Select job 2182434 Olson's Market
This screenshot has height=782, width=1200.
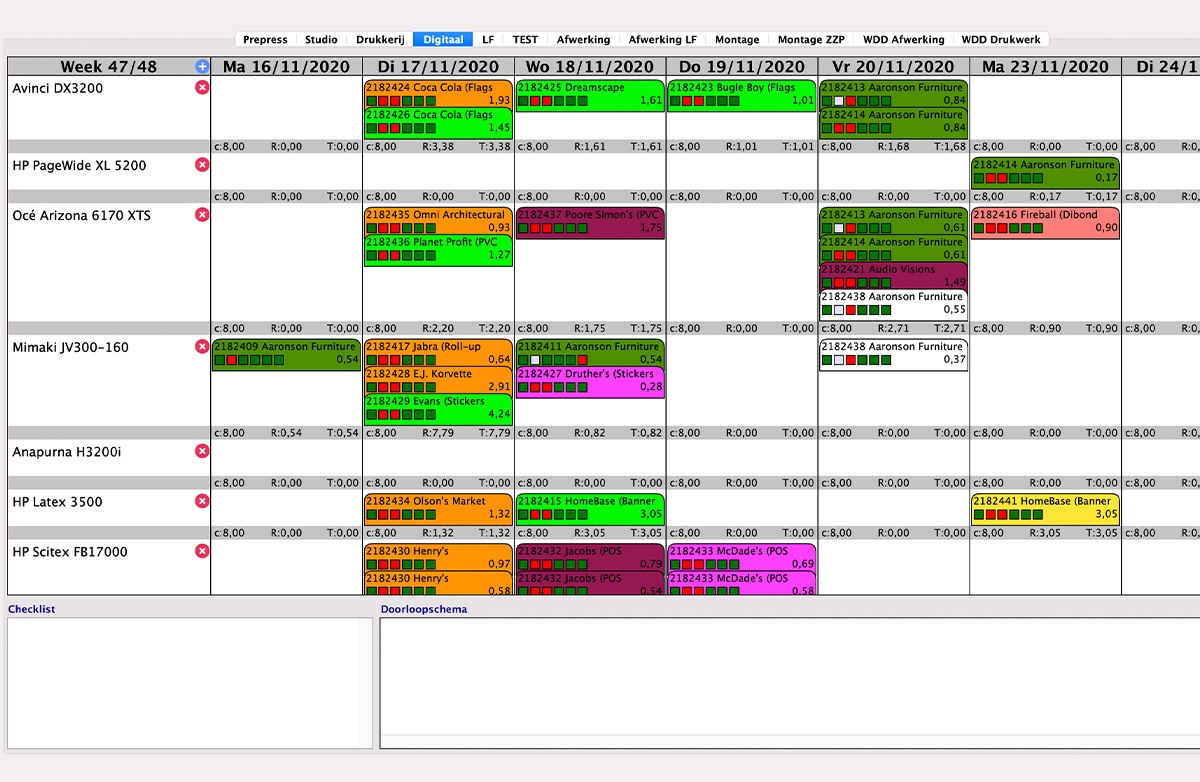(x=438, y=508)
